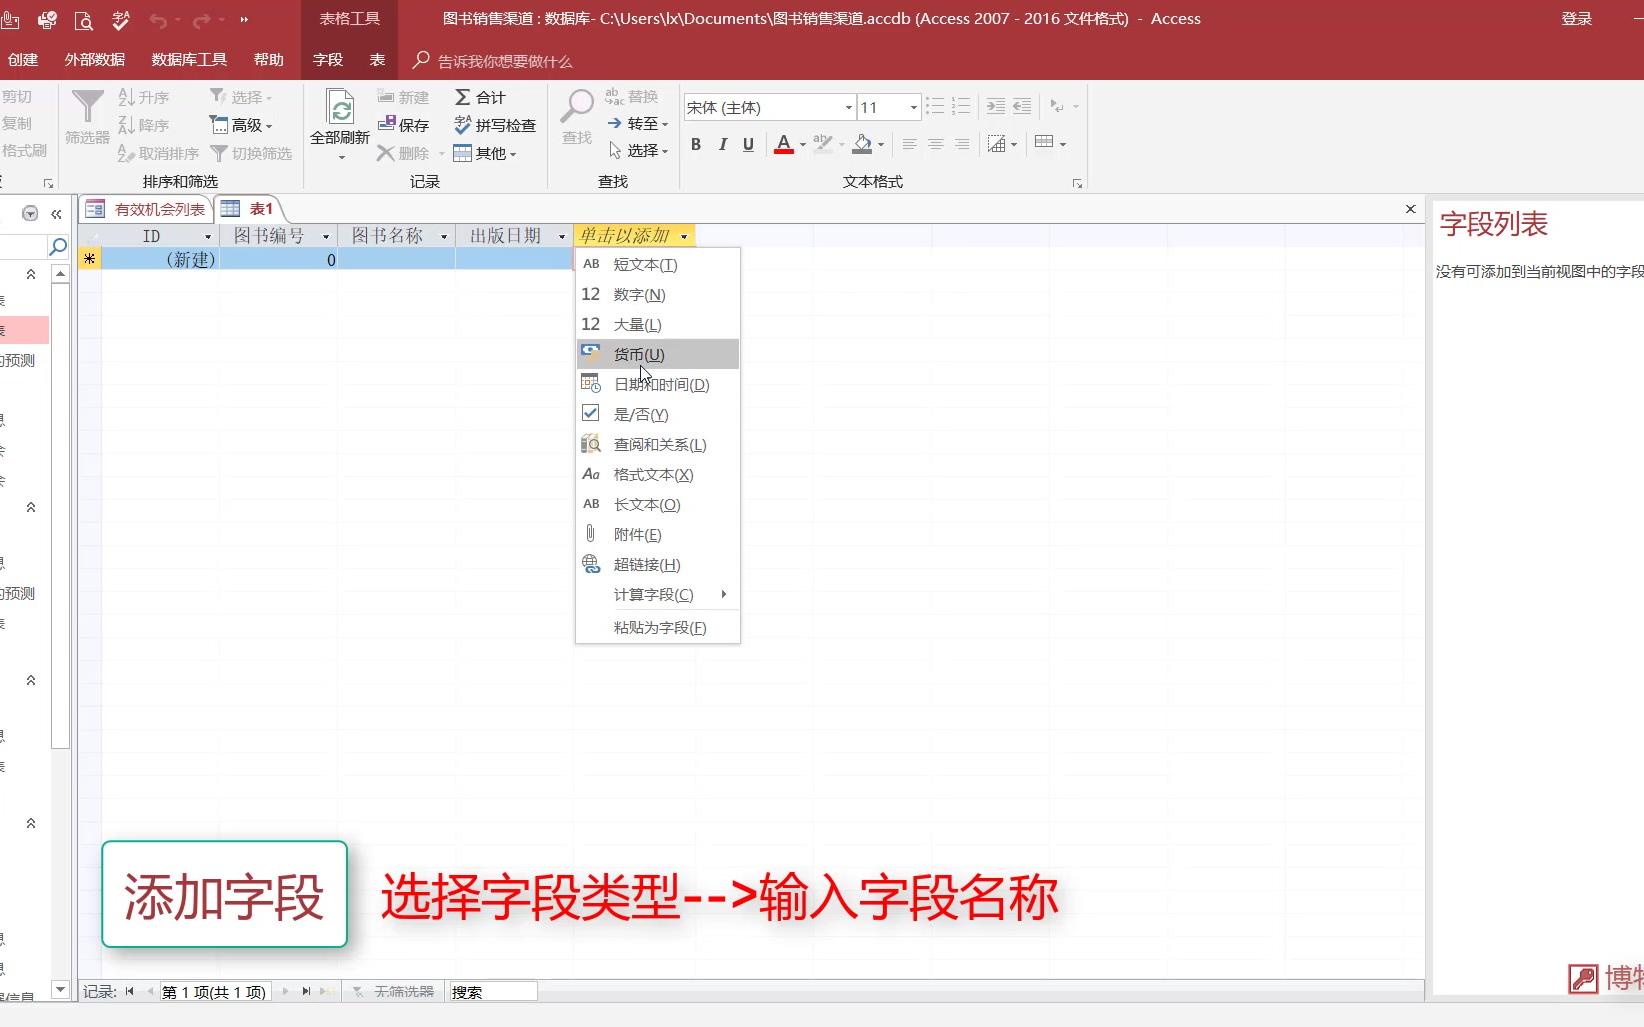Click the 单击以添加 column header

(x=634, y=236)
